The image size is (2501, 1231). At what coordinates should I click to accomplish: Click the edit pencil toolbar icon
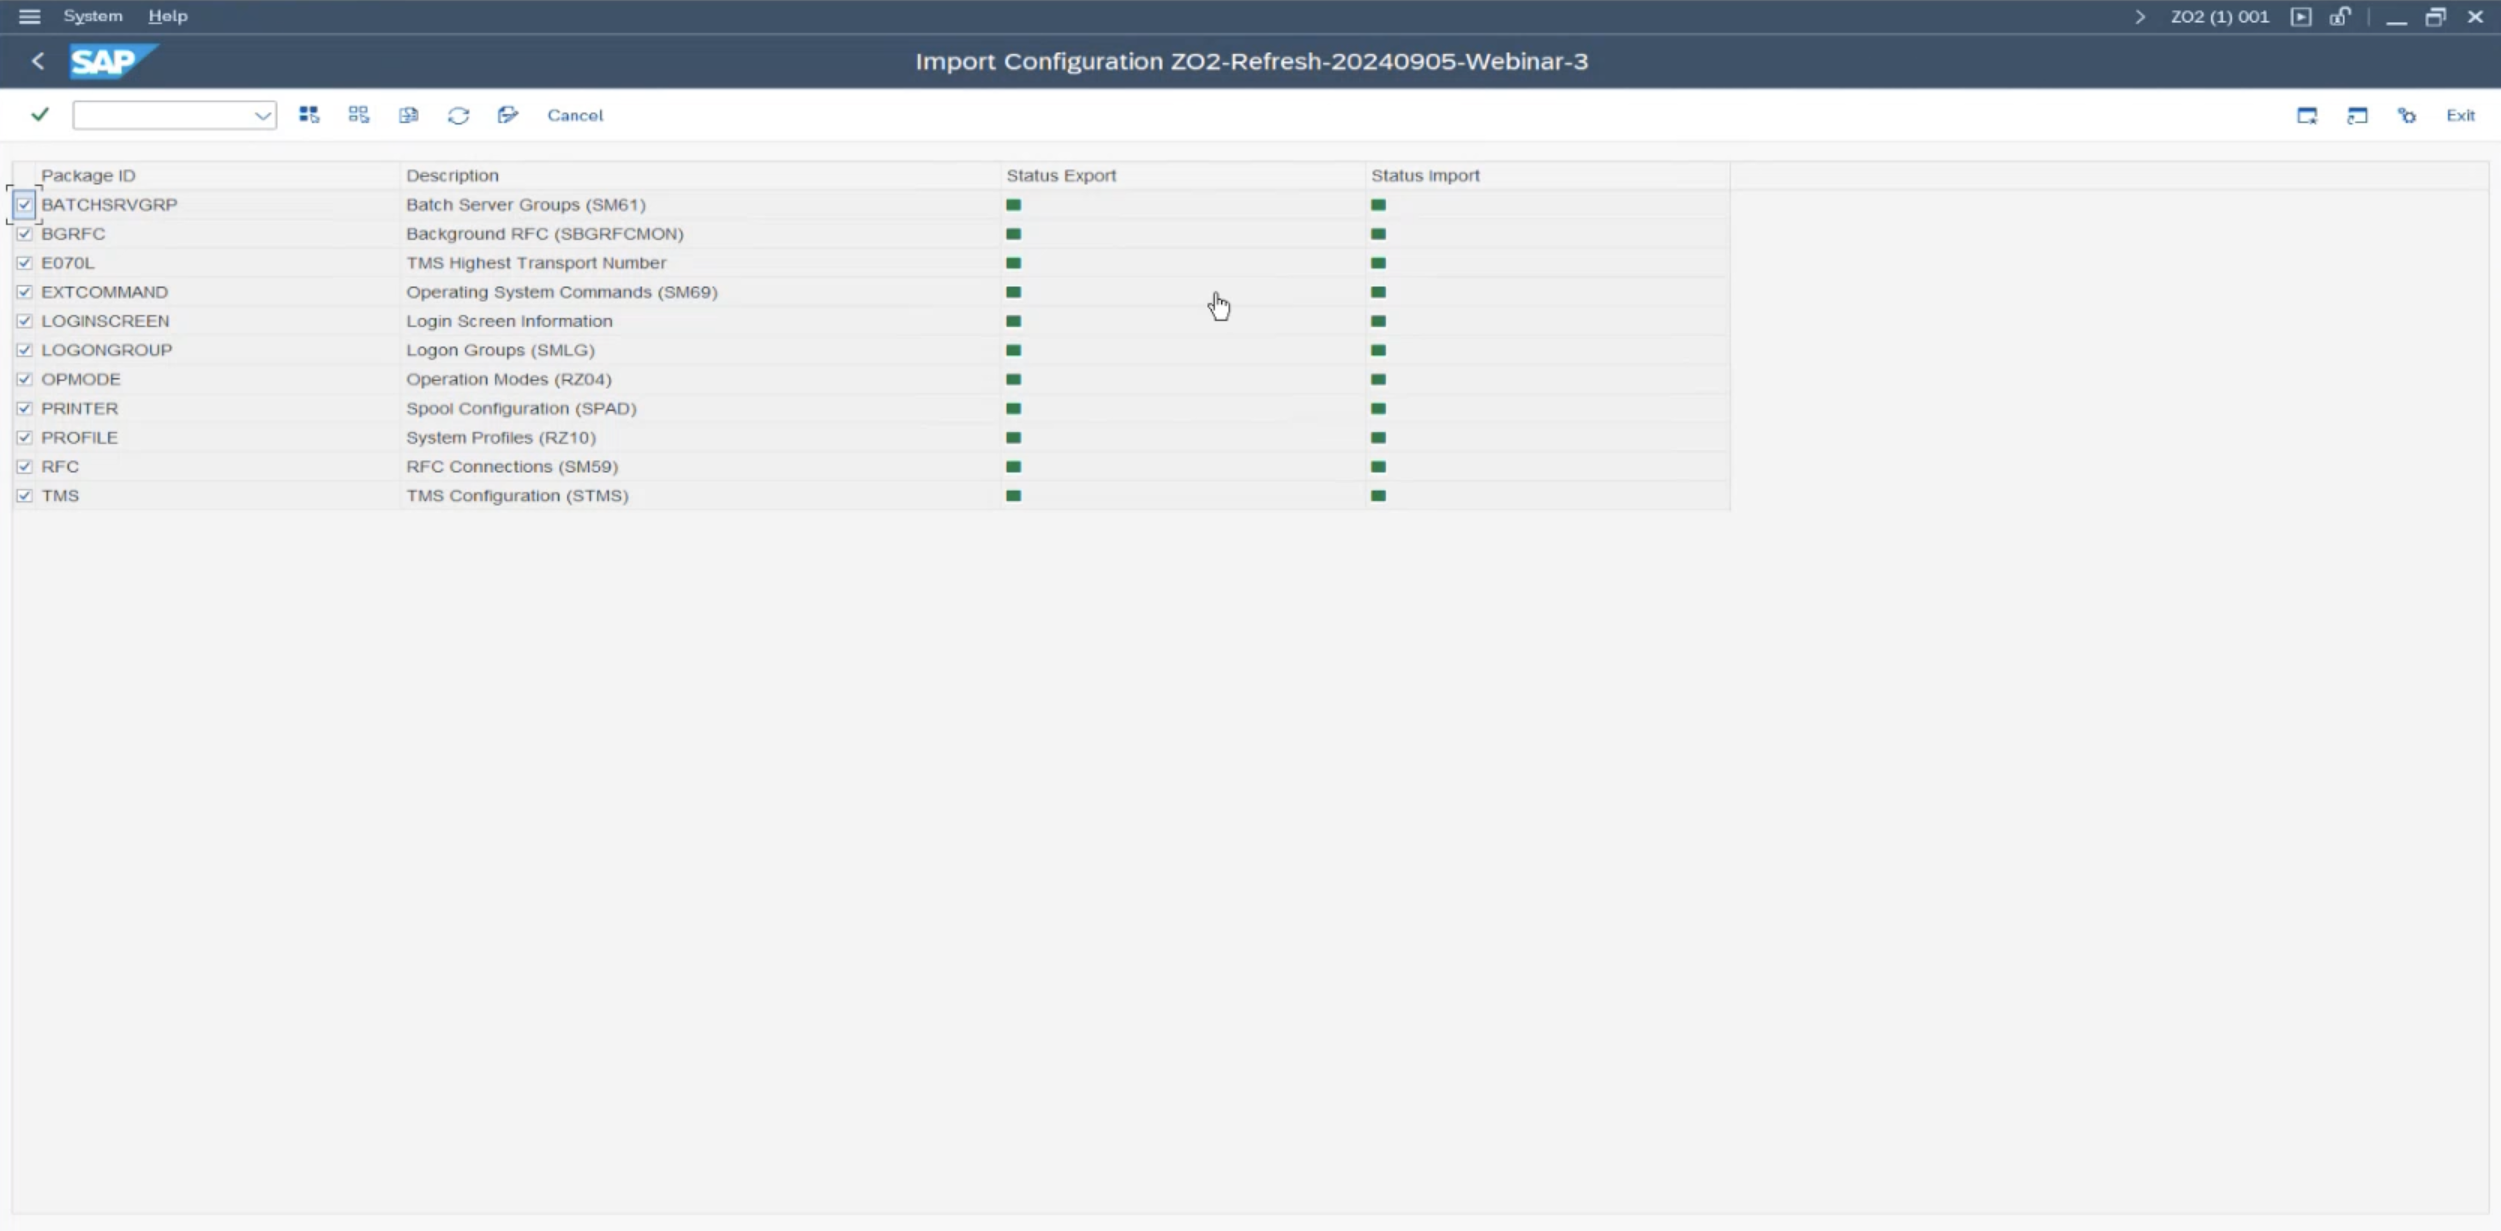(508, 115)
